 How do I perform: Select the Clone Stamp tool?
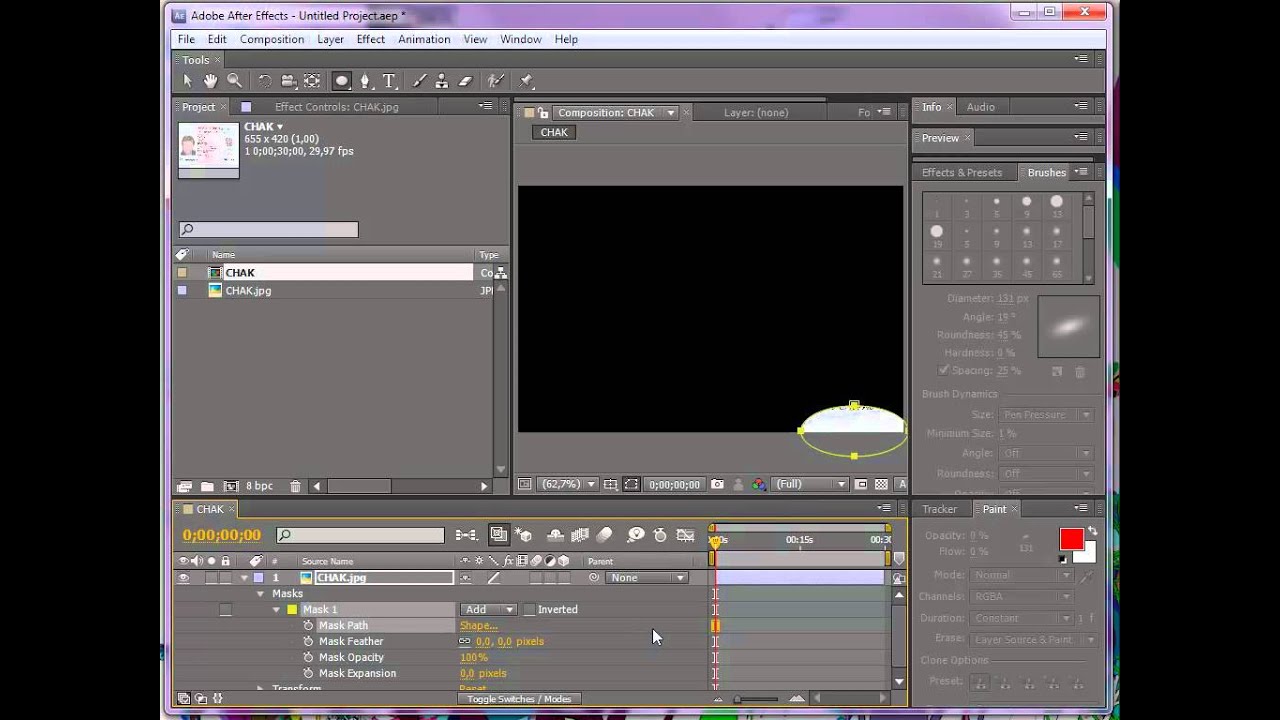442,81
